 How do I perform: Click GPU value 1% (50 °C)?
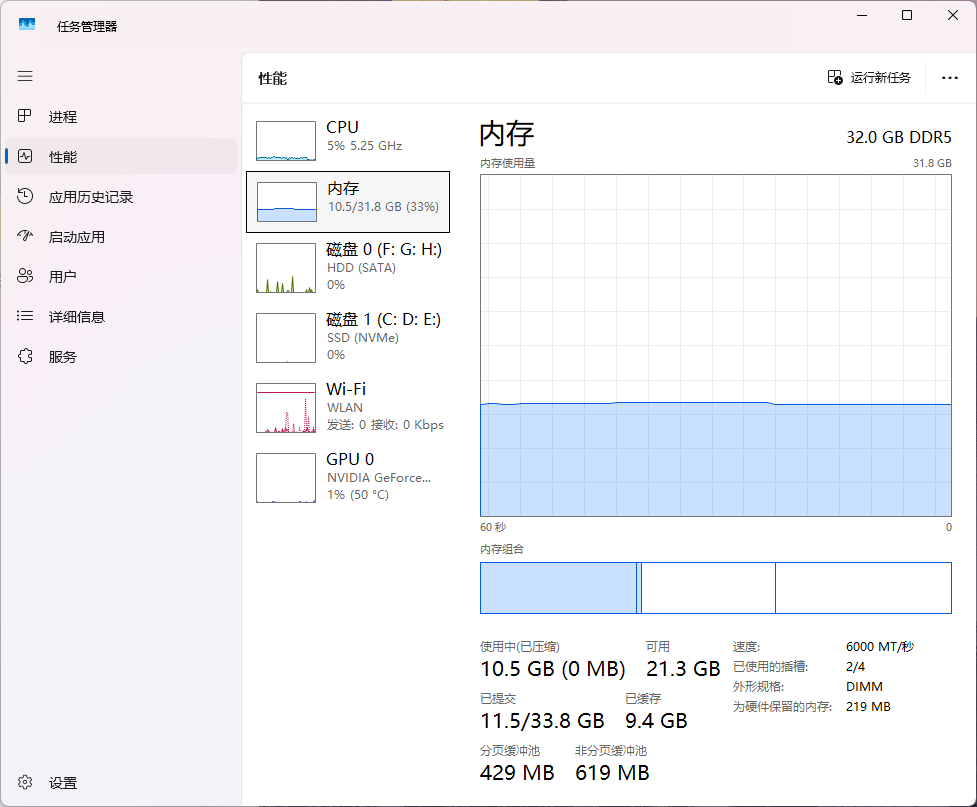click(358, 495)
